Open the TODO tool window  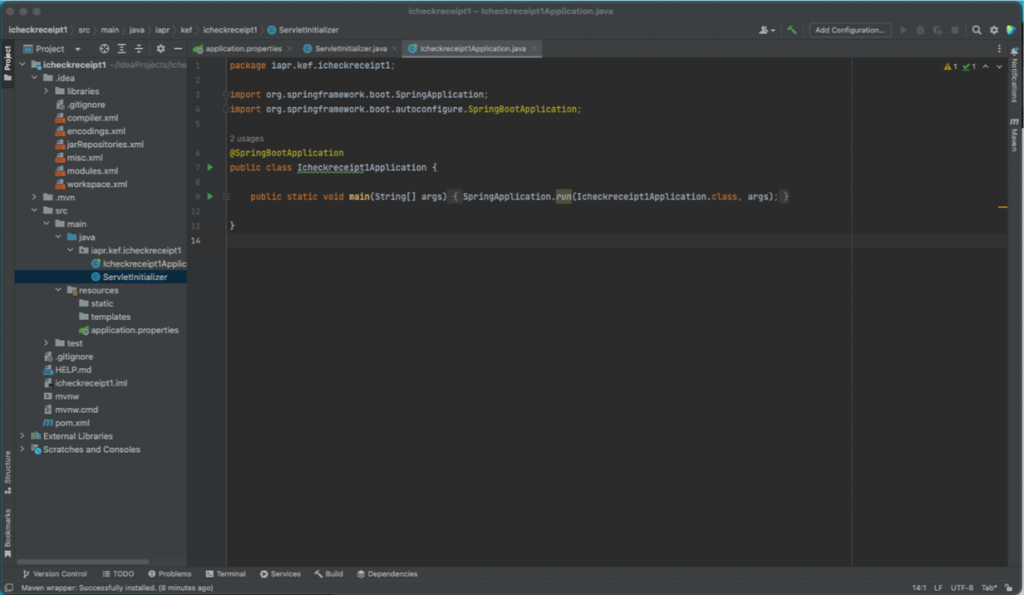118,574
